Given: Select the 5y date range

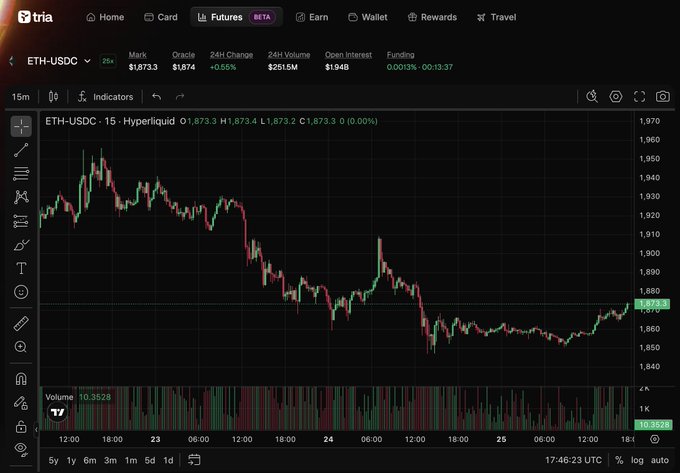Looking at the screenshot, I should click(x=53, y=460).
